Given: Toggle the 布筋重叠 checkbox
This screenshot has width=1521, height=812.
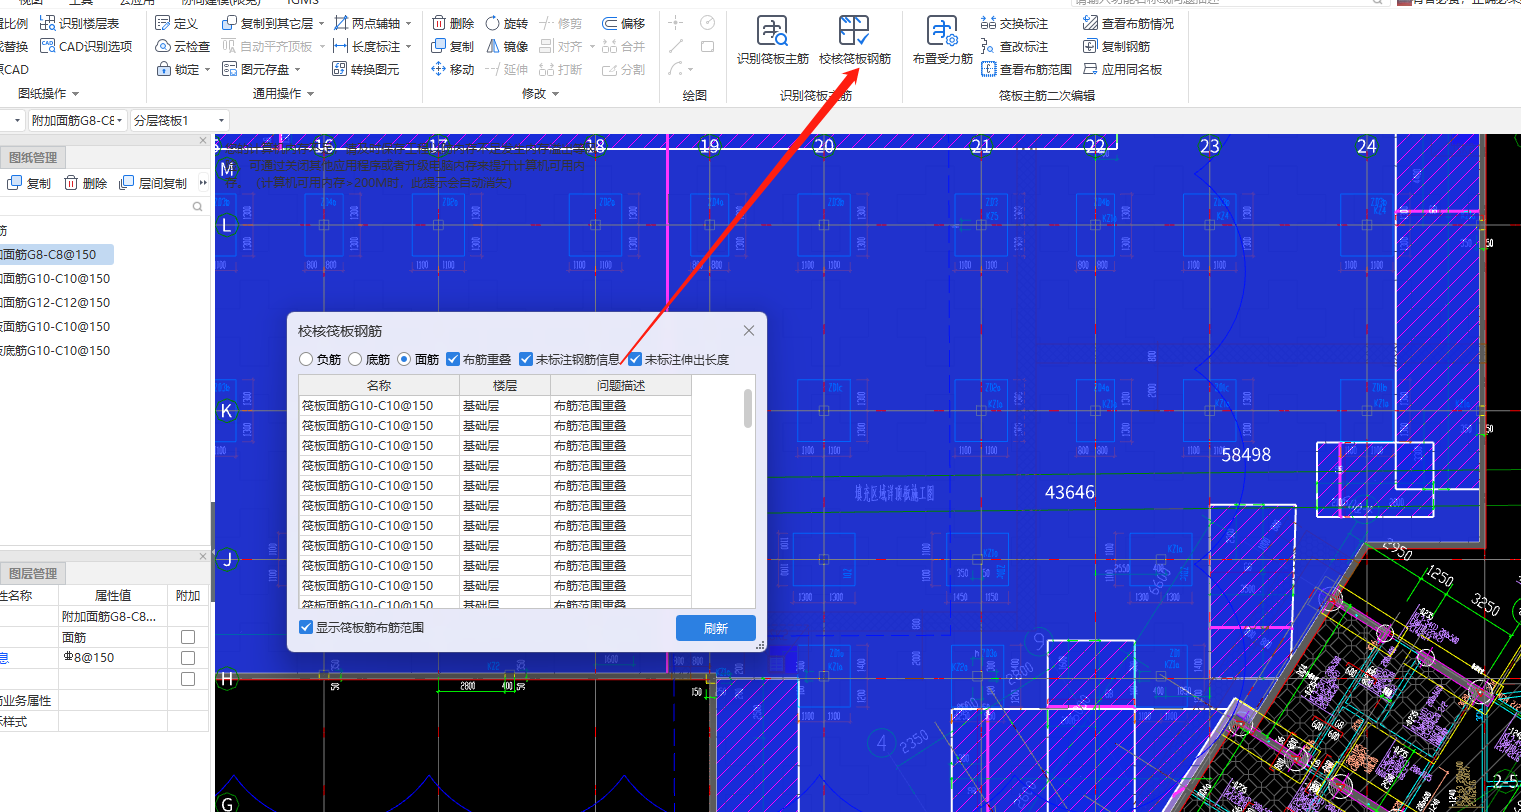Looking at the screenshot, I should coord(453,359).
